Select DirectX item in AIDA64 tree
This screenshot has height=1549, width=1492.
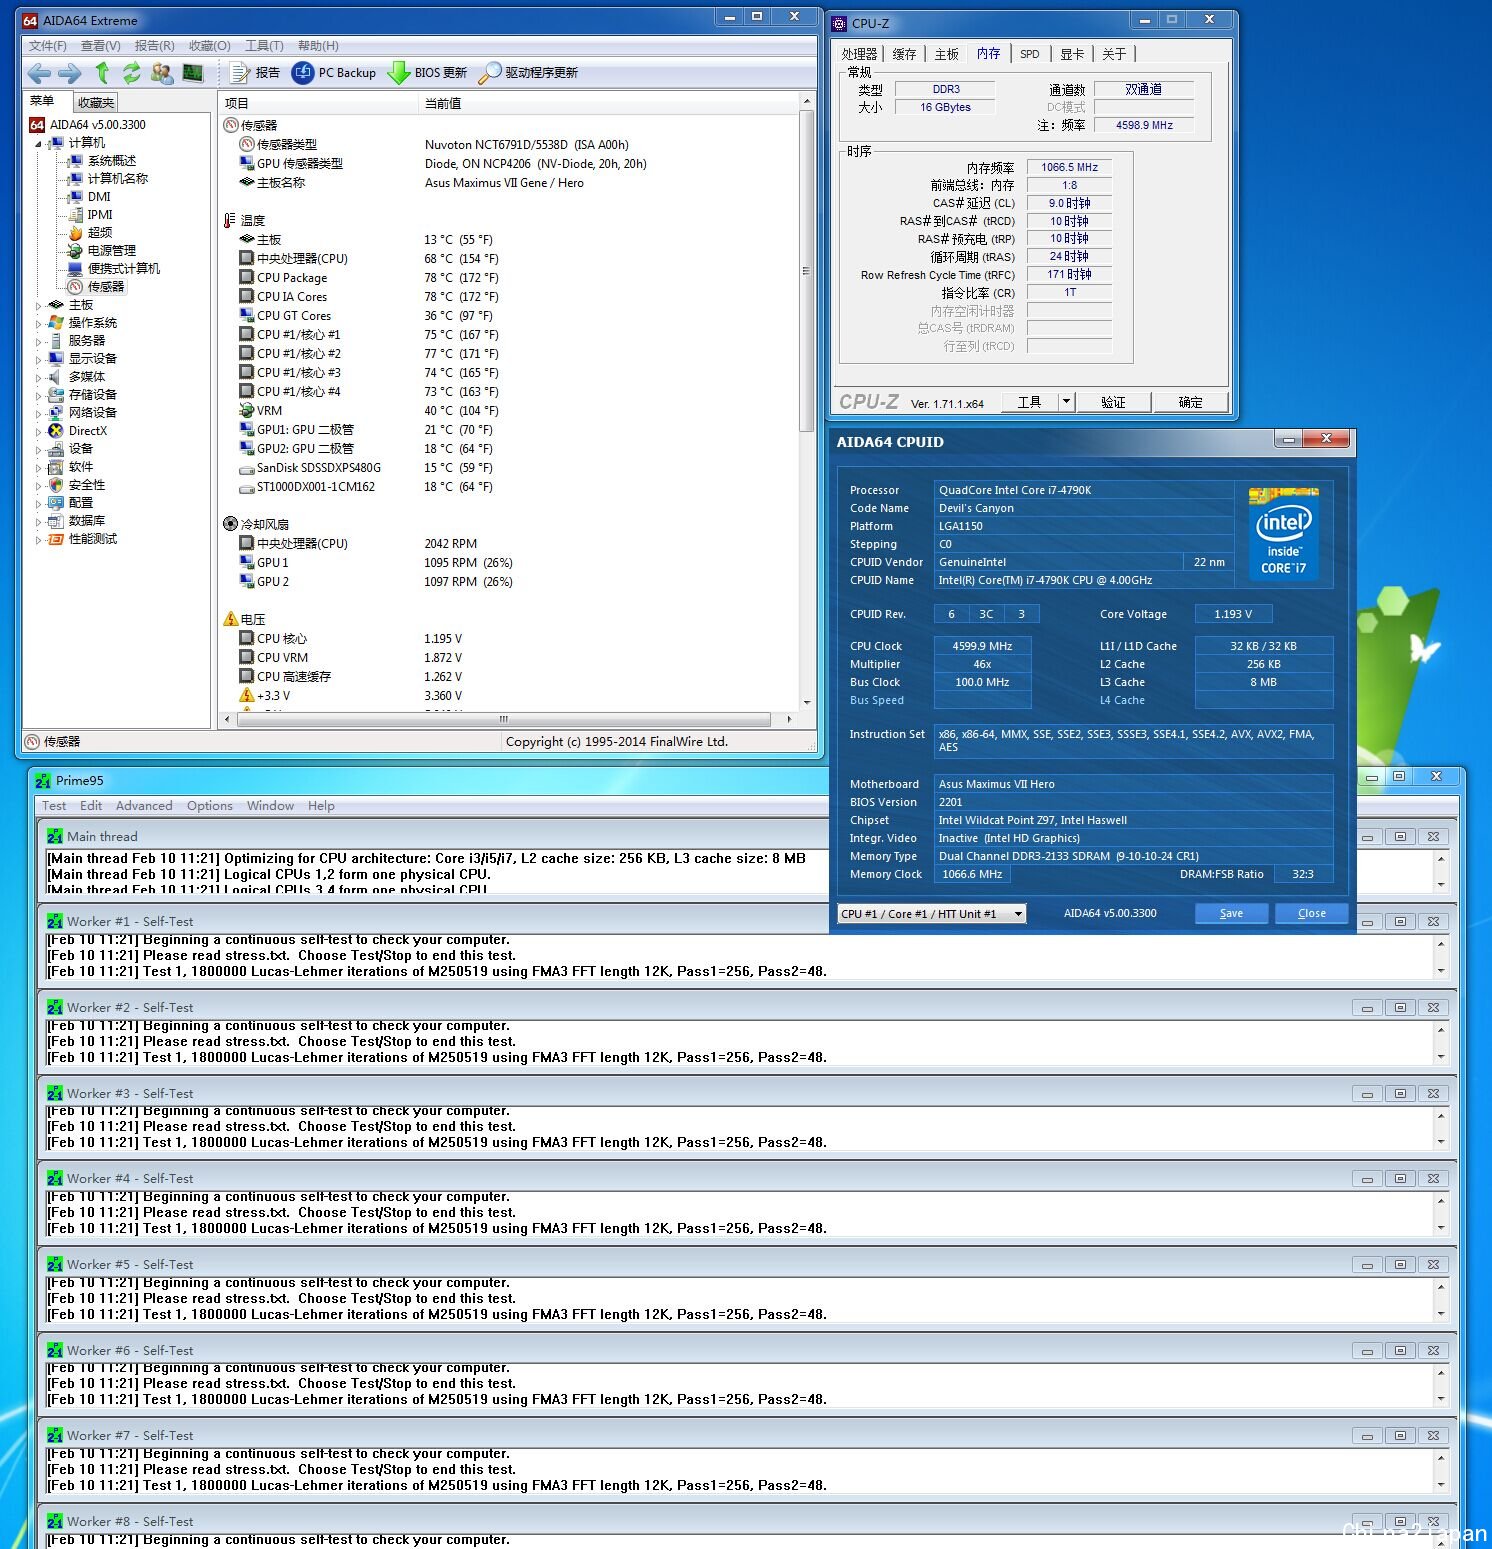[77, 431]
